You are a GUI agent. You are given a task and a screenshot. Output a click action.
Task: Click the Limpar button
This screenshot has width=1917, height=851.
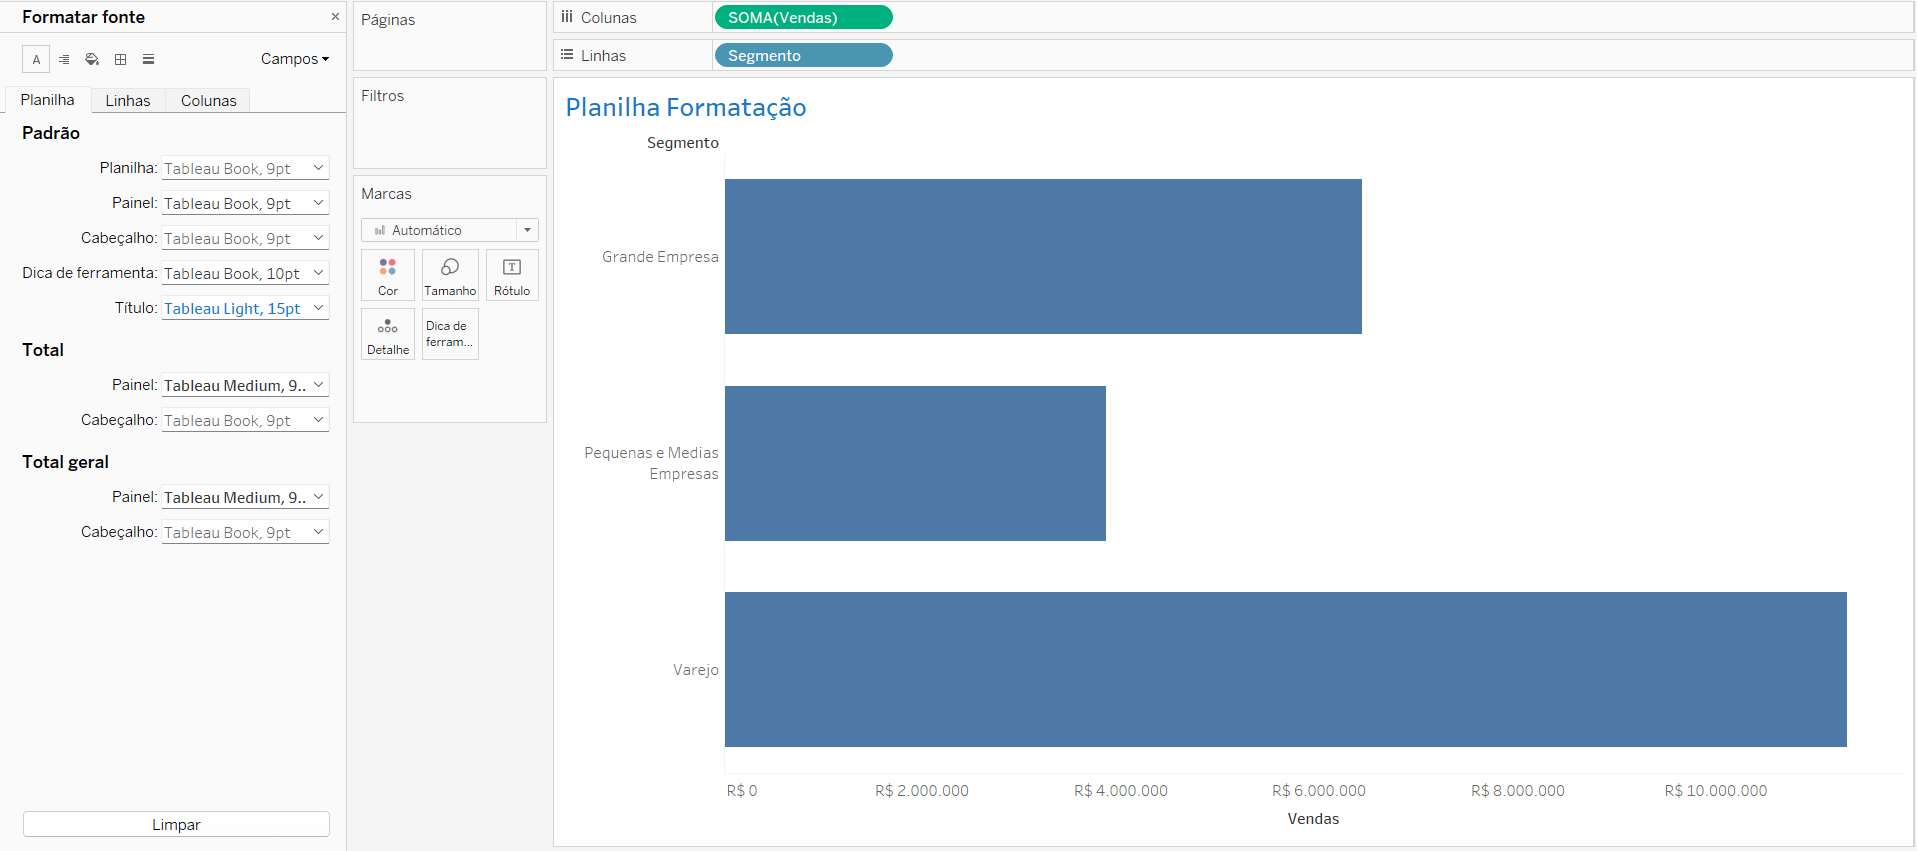coord(176,824)
